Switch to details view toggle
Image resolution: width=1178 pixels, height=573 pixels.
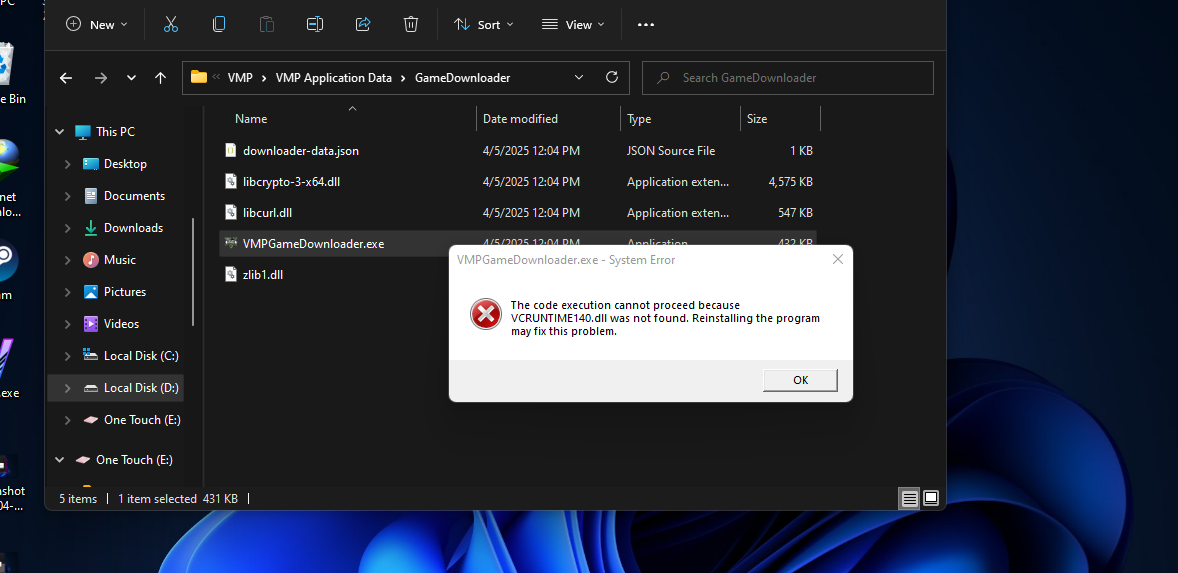pyautogui.click(x=909, y=498)
